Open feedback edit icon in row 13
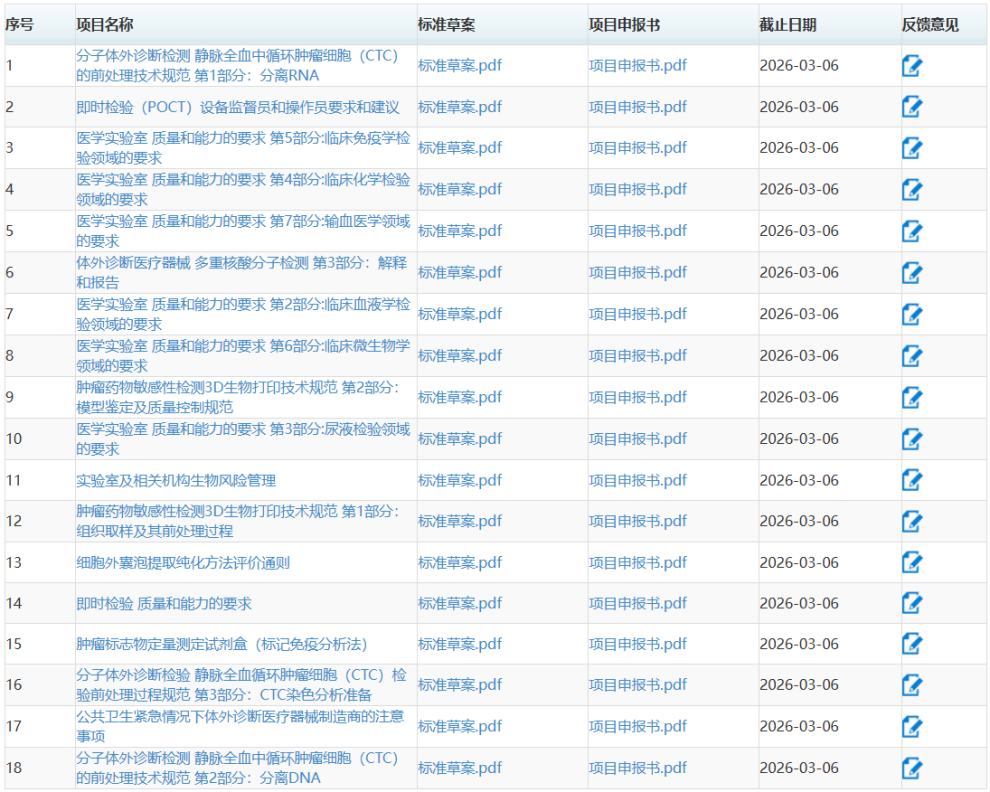Image resolution: width=990 pixels, height=792 pixels. tap(911, 562)
